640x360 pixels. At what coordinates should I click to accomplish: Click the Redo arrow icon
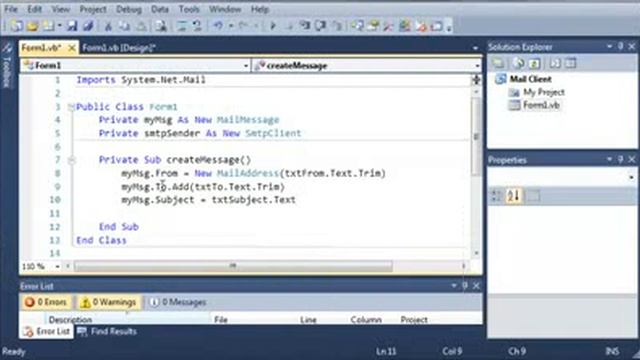point(244,27)
